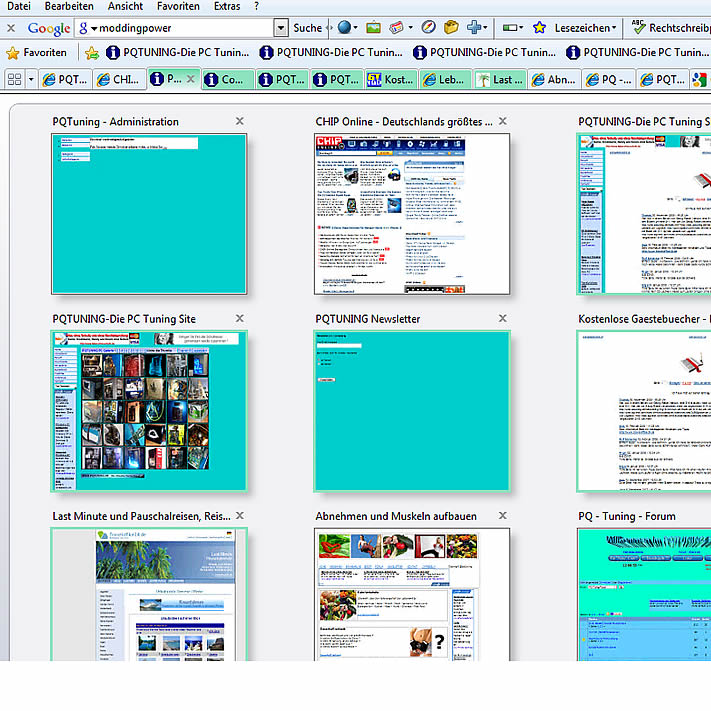Open the search history dropdown arrow
Screen dimensions: 711x711
[281, 28]
